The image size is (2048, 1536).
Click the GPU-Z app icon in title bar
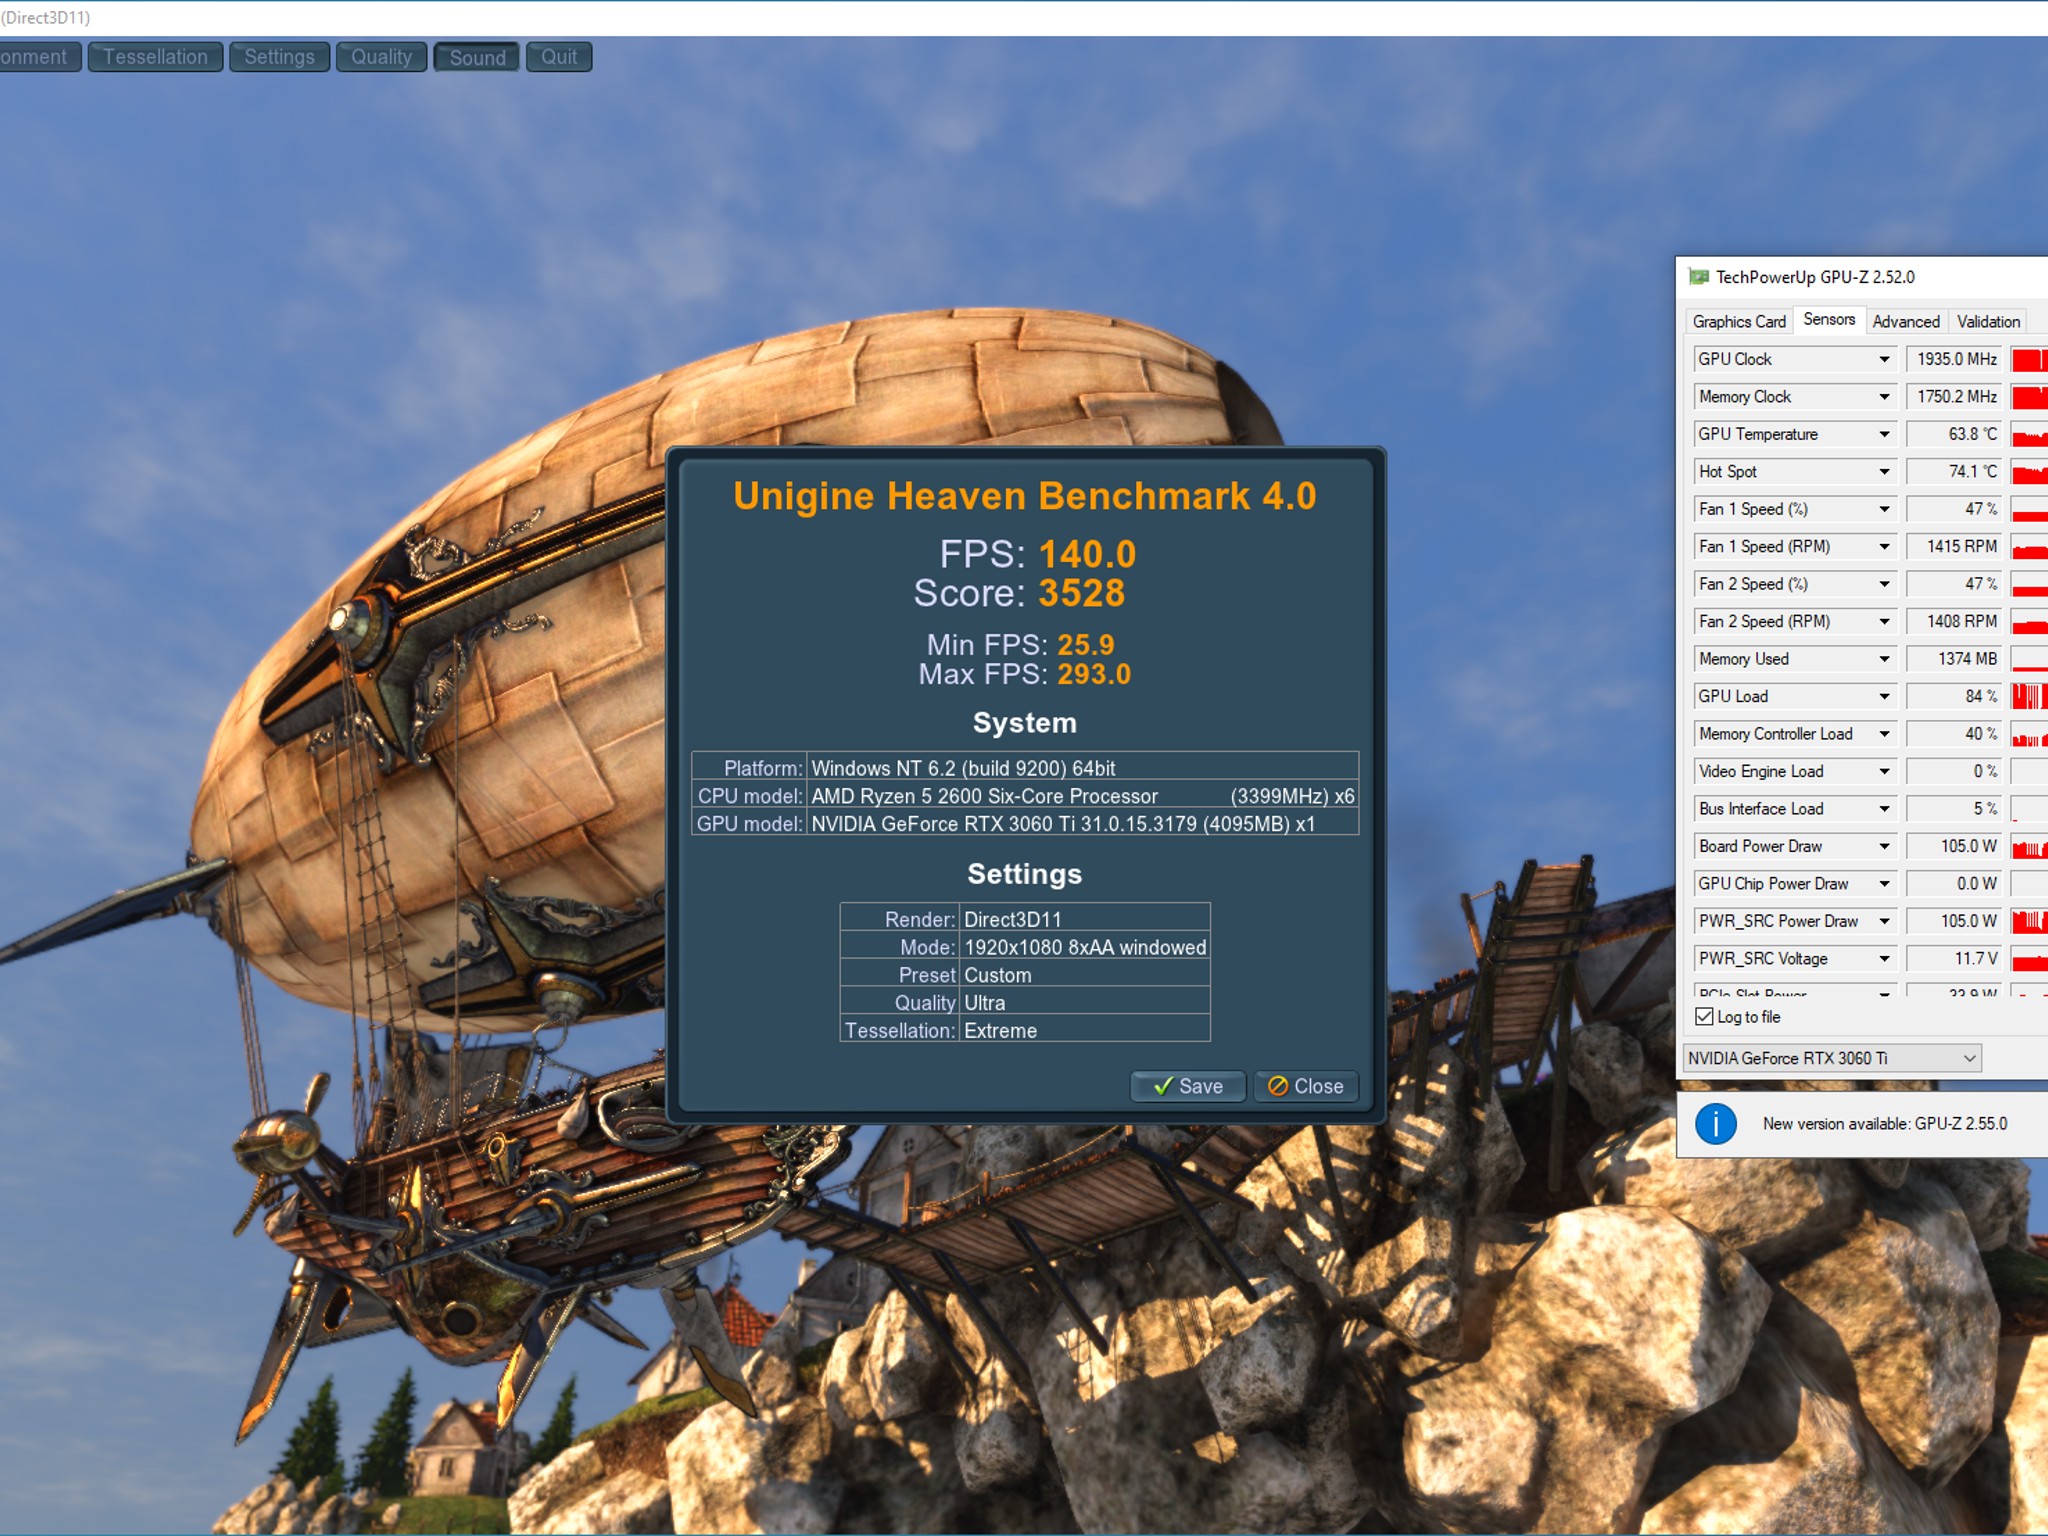coord(1698,277)
